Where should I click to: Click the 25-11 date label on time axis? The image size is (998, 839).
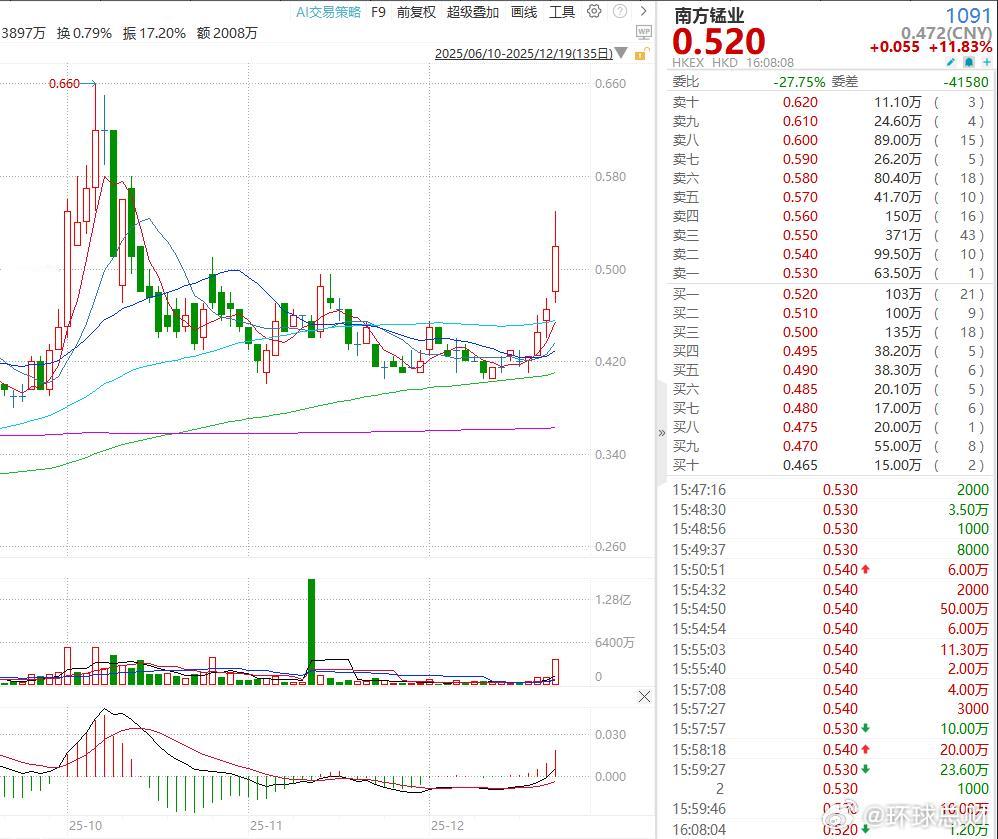pyautogui.click(x=266, y=826)
